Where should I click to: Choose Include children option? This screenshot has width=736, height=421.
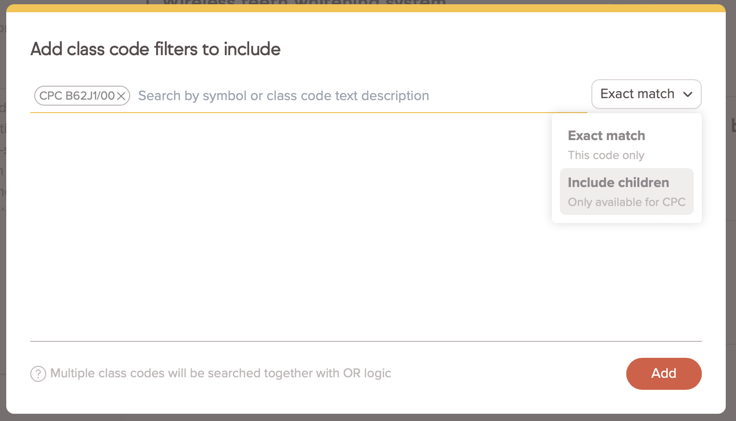point(627,191)
